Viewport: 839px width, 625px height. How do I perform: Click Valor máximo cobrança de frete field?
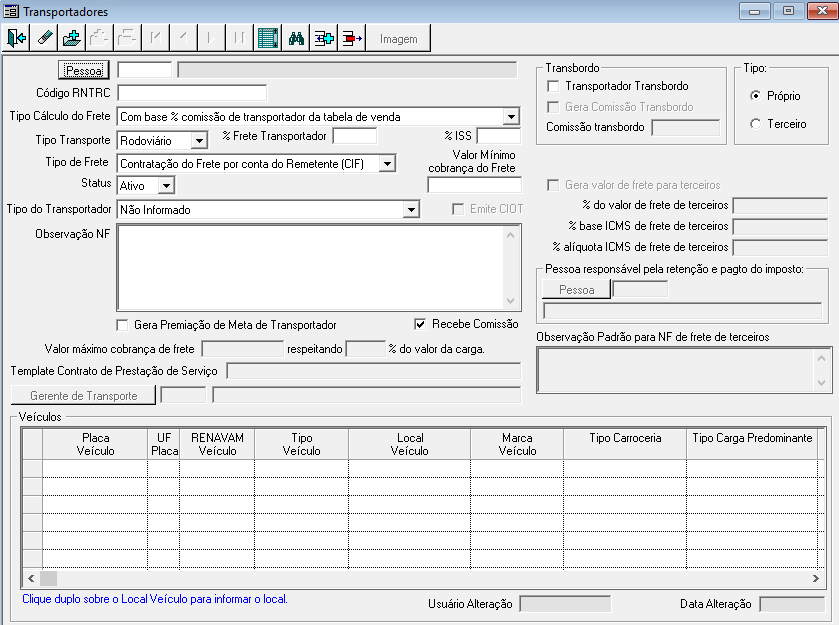pos(242,349)
